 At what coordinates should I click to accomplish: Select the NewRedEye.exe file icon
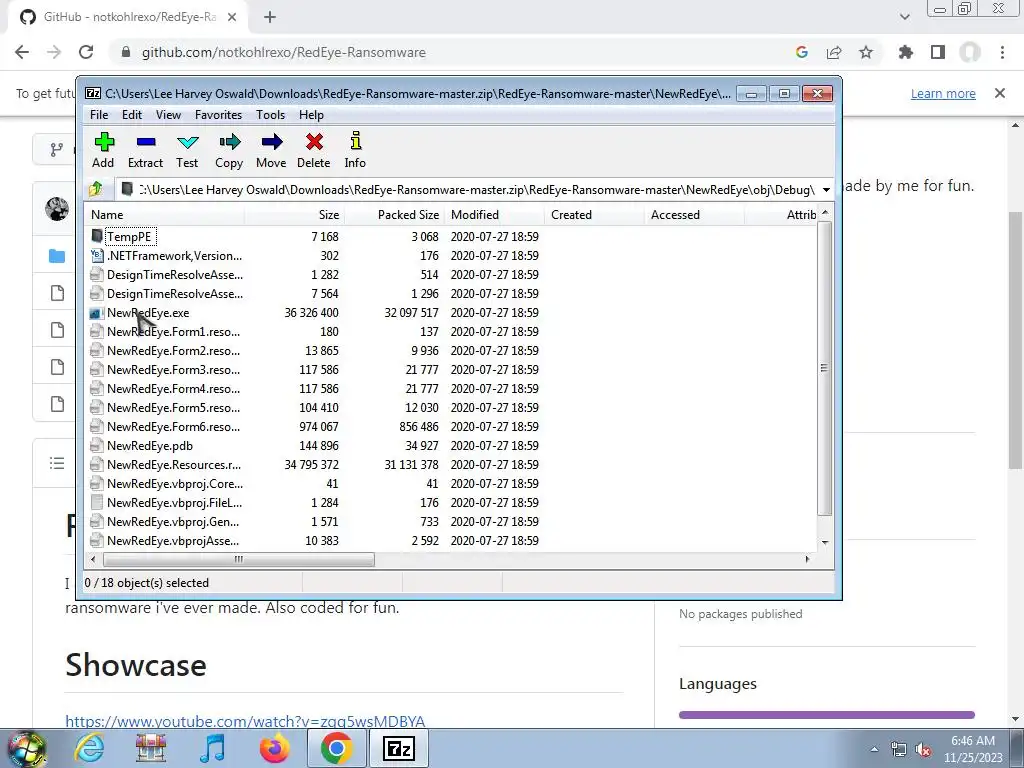coord(97,313)
